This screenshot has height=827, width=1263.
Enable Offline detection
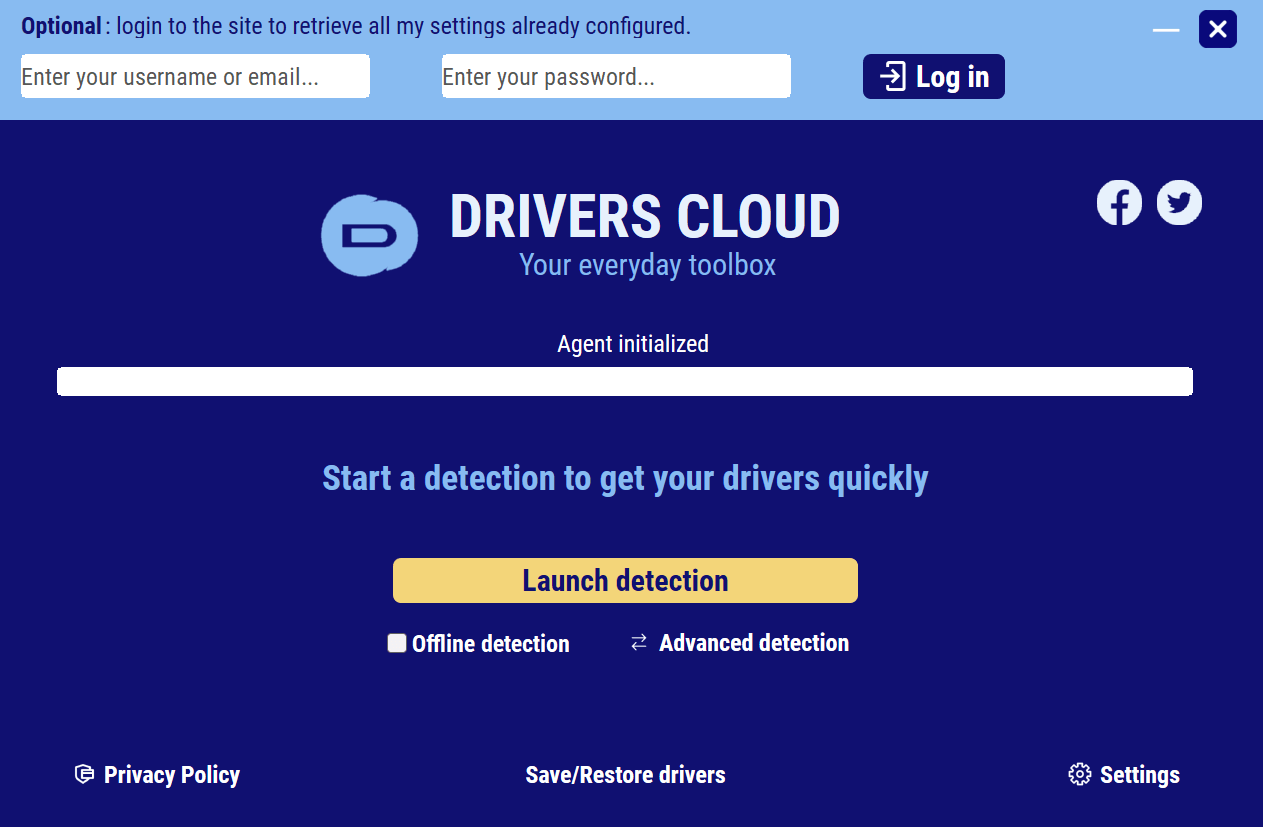coord(397,643)
